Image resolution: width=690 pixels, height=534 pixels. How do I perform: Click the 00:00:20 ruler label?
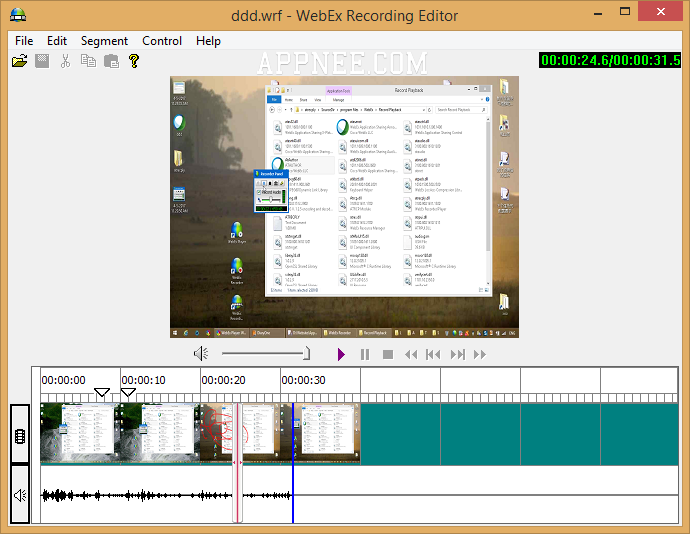click(x=224, y=380)
